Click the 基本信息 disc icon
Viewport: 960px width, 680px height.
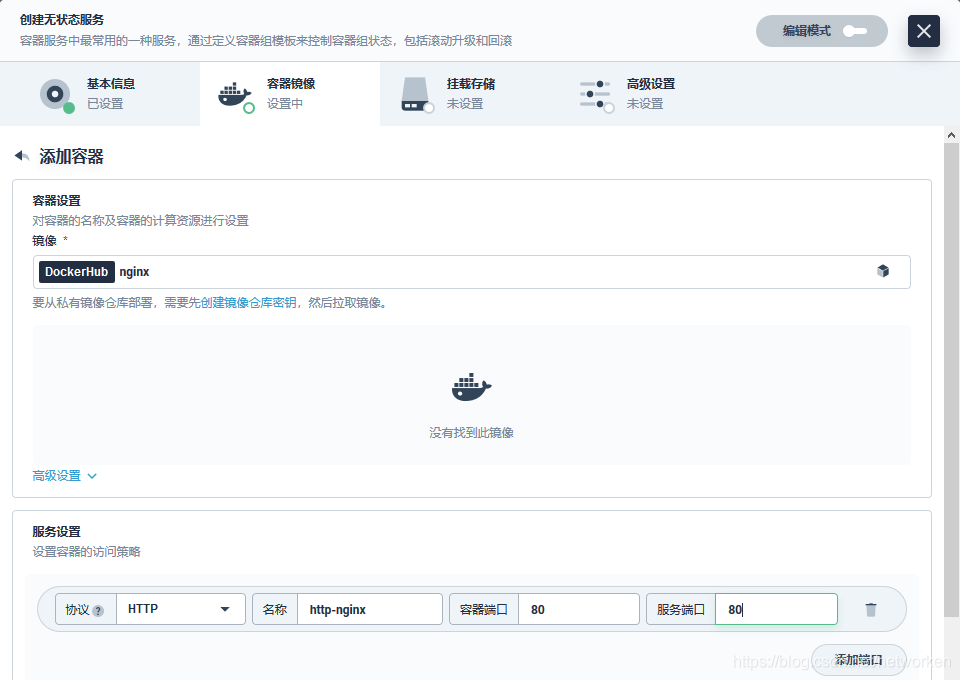pyautogui.click(x=56, y=95)
